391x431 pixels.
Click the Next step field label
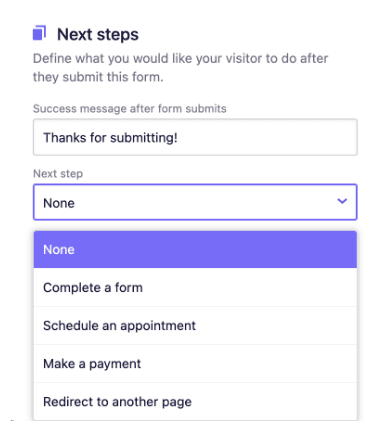(x=58, y=173)
